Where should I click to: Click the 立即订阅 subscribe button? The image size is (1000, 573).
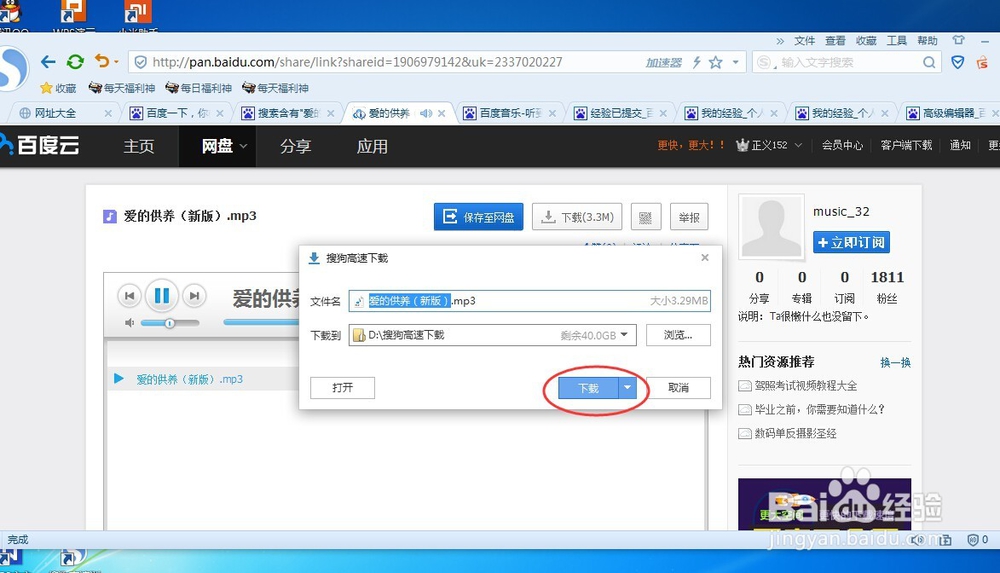coord(851,242)
